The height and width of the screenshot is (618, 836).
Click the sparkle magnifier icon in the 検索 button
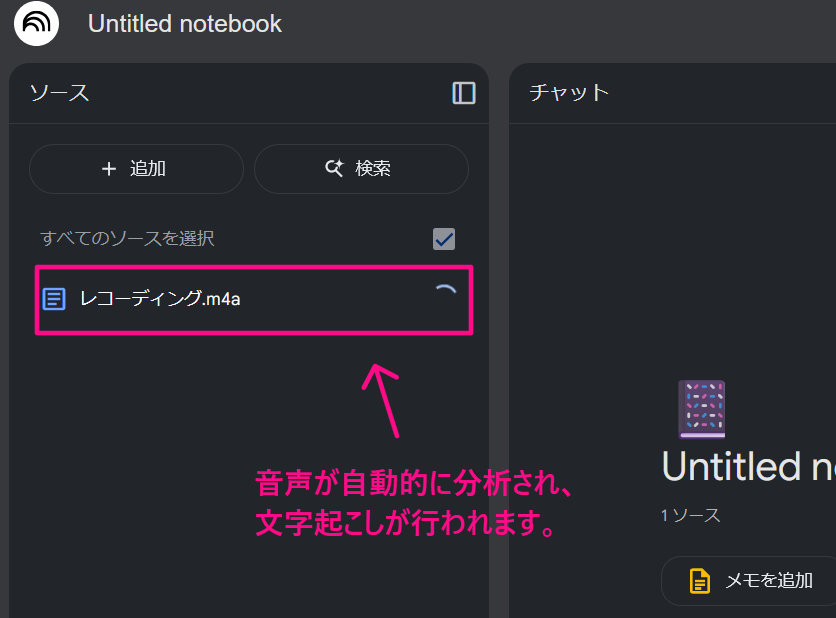coord(334,168)
